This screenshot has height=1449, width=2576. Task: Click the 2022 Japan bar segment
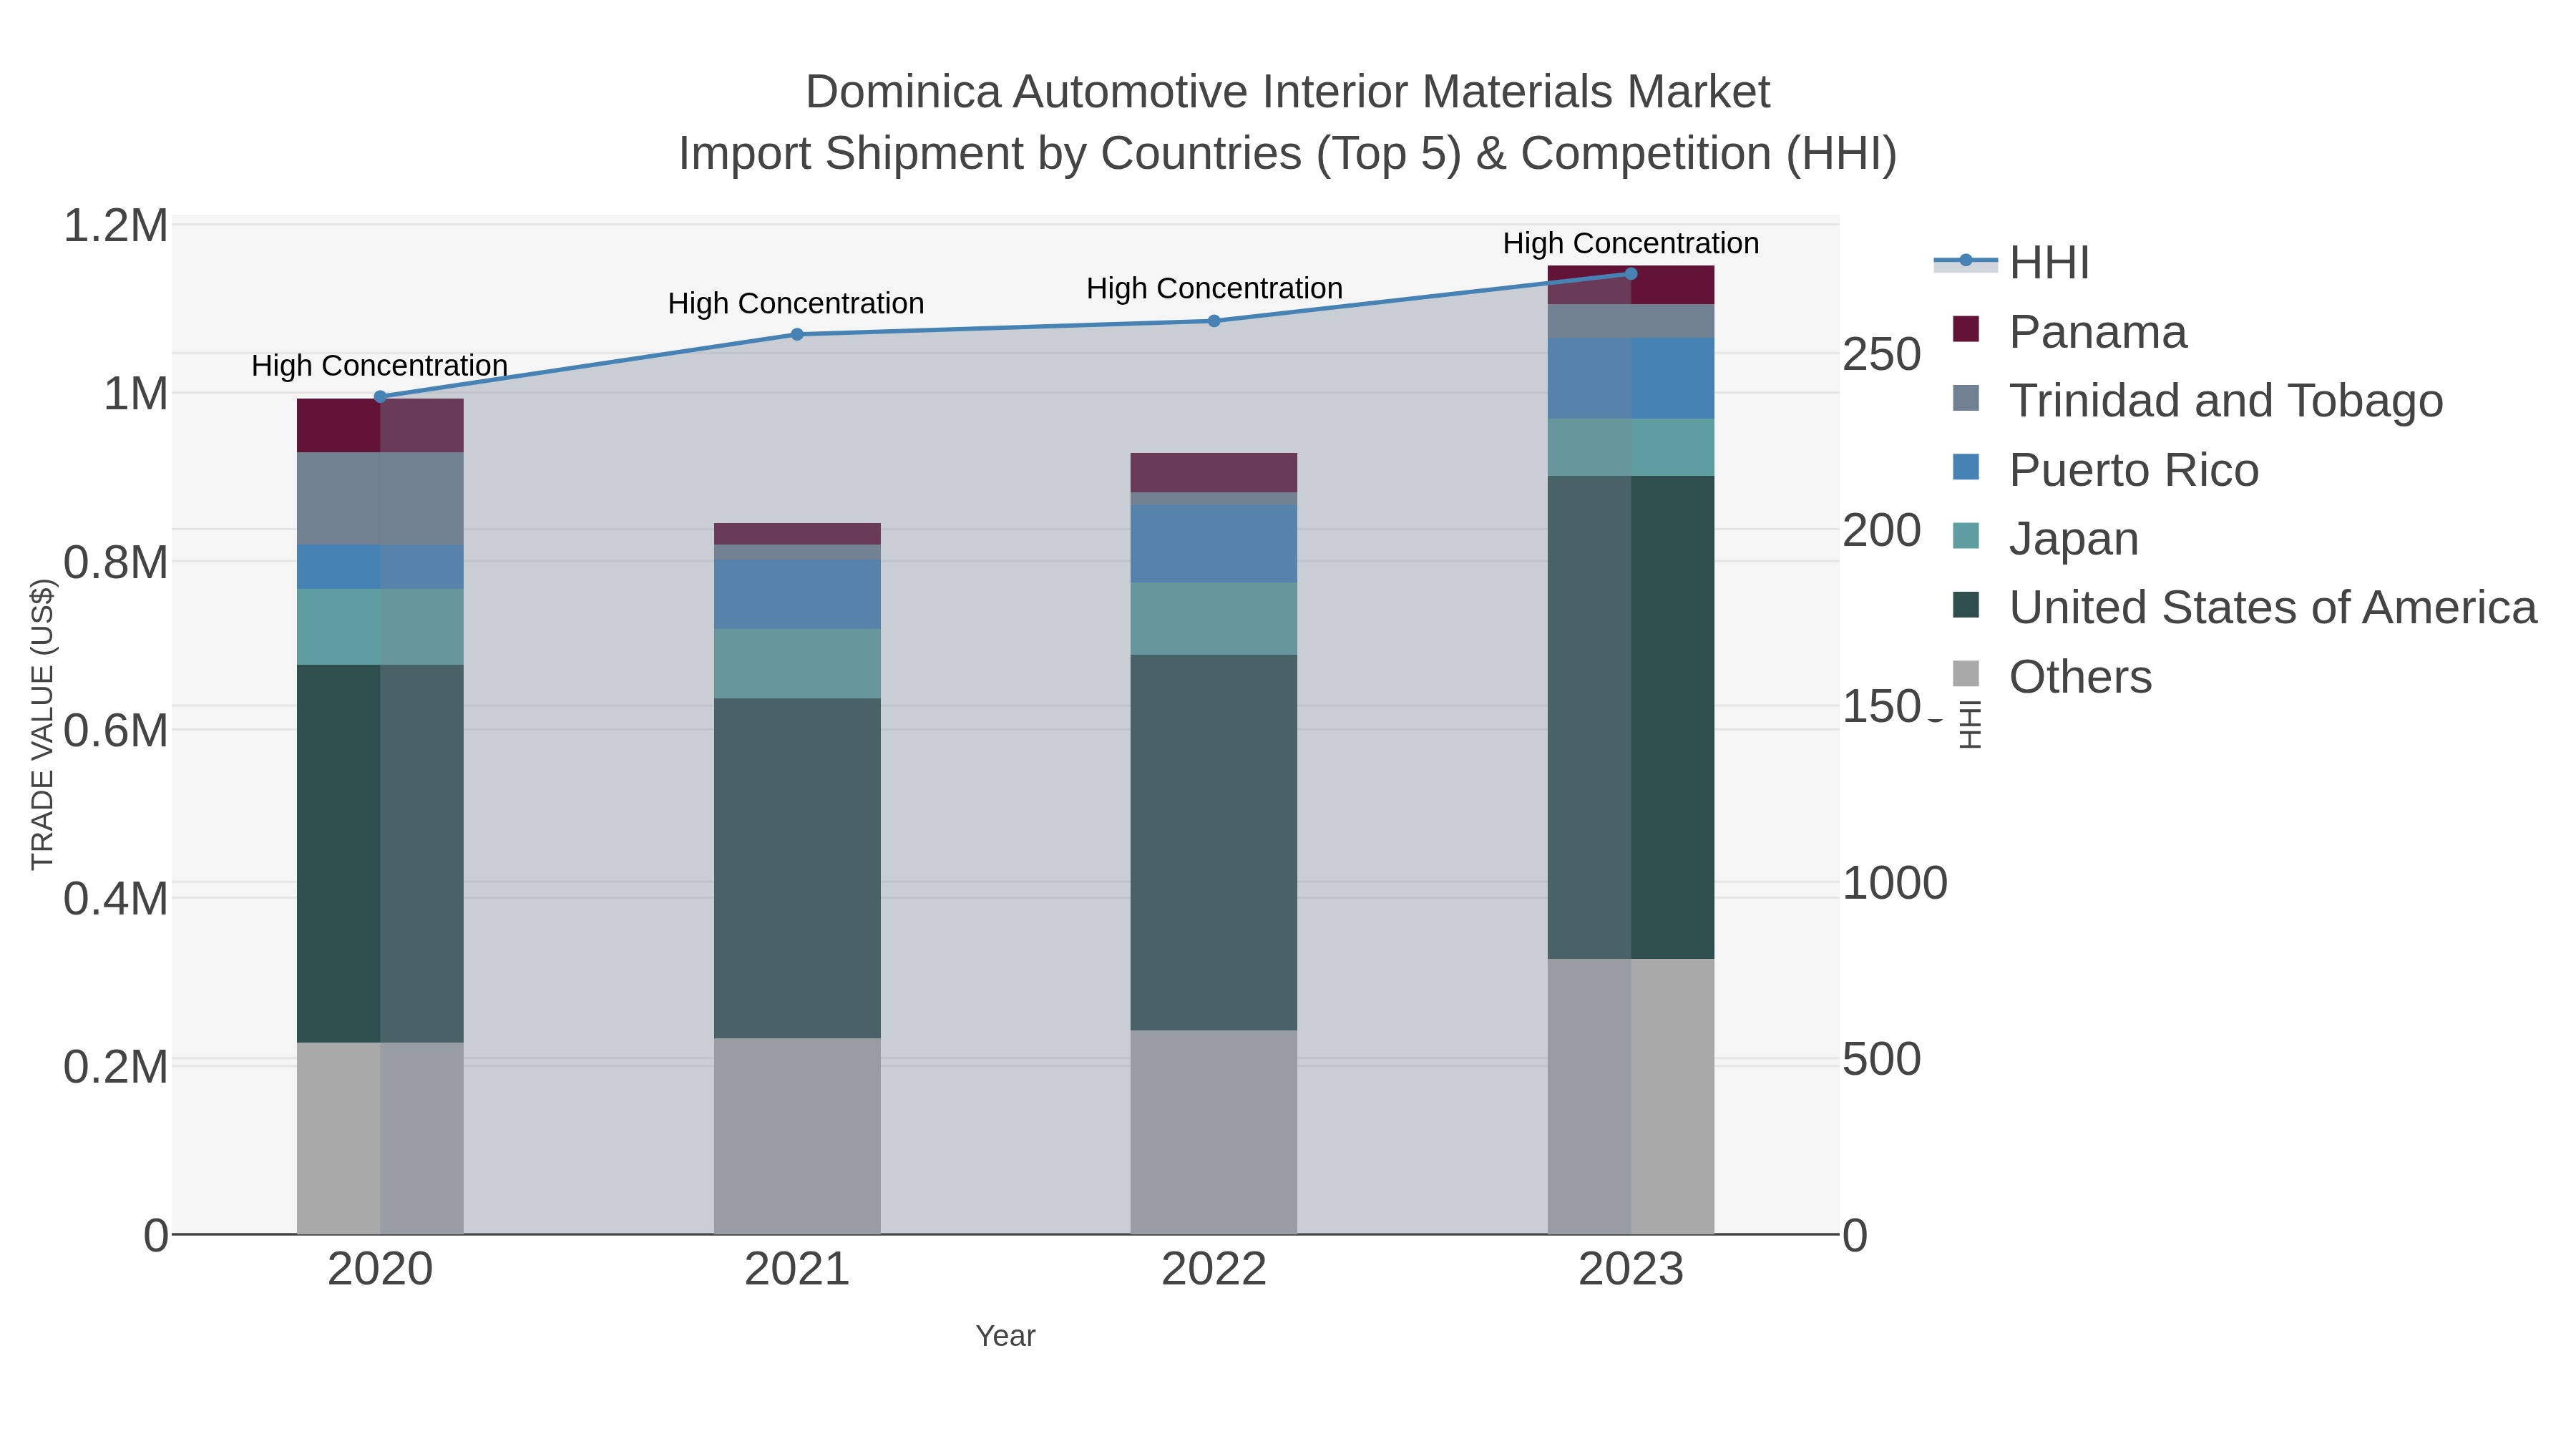(1214, 619)
